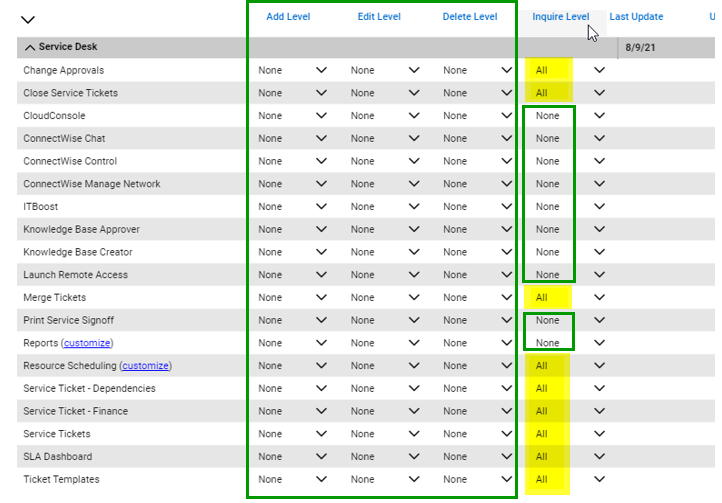Click the Edit Level column header
Screen dimensions: 722x503
(x=379, y=17)
